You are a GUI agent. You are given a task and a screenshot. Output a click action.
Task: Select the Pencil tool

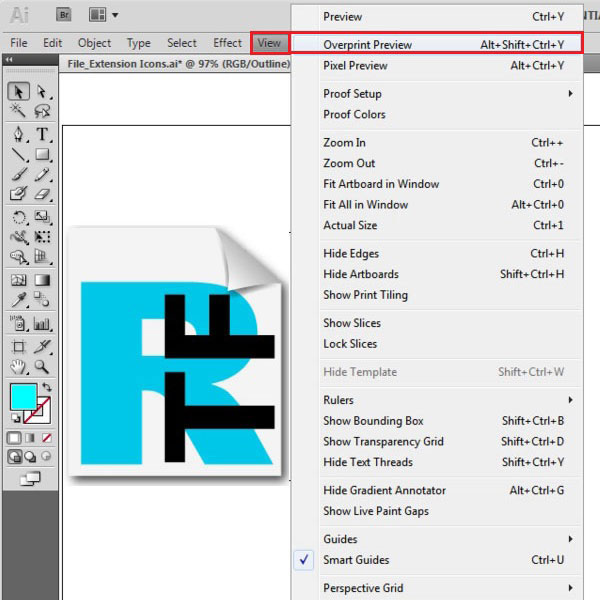[42, 174]
